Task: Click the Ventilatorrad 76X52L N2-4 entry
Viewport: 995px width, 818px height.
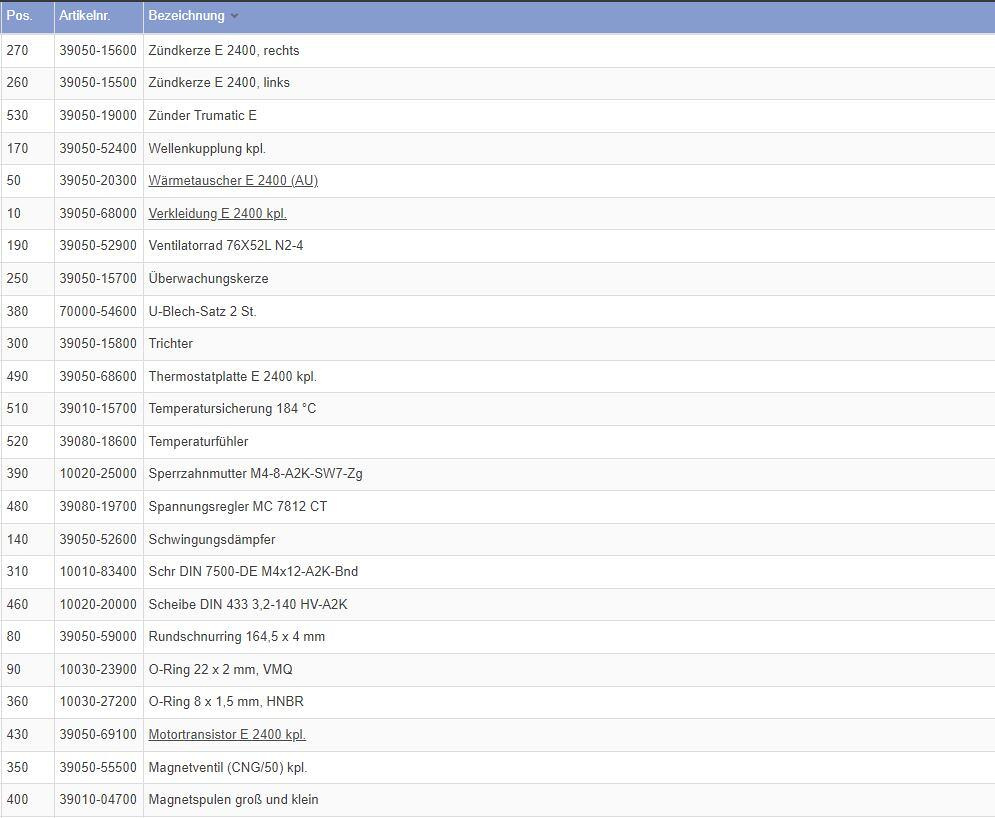Action: pyautogui.click(x=225, y=246)
